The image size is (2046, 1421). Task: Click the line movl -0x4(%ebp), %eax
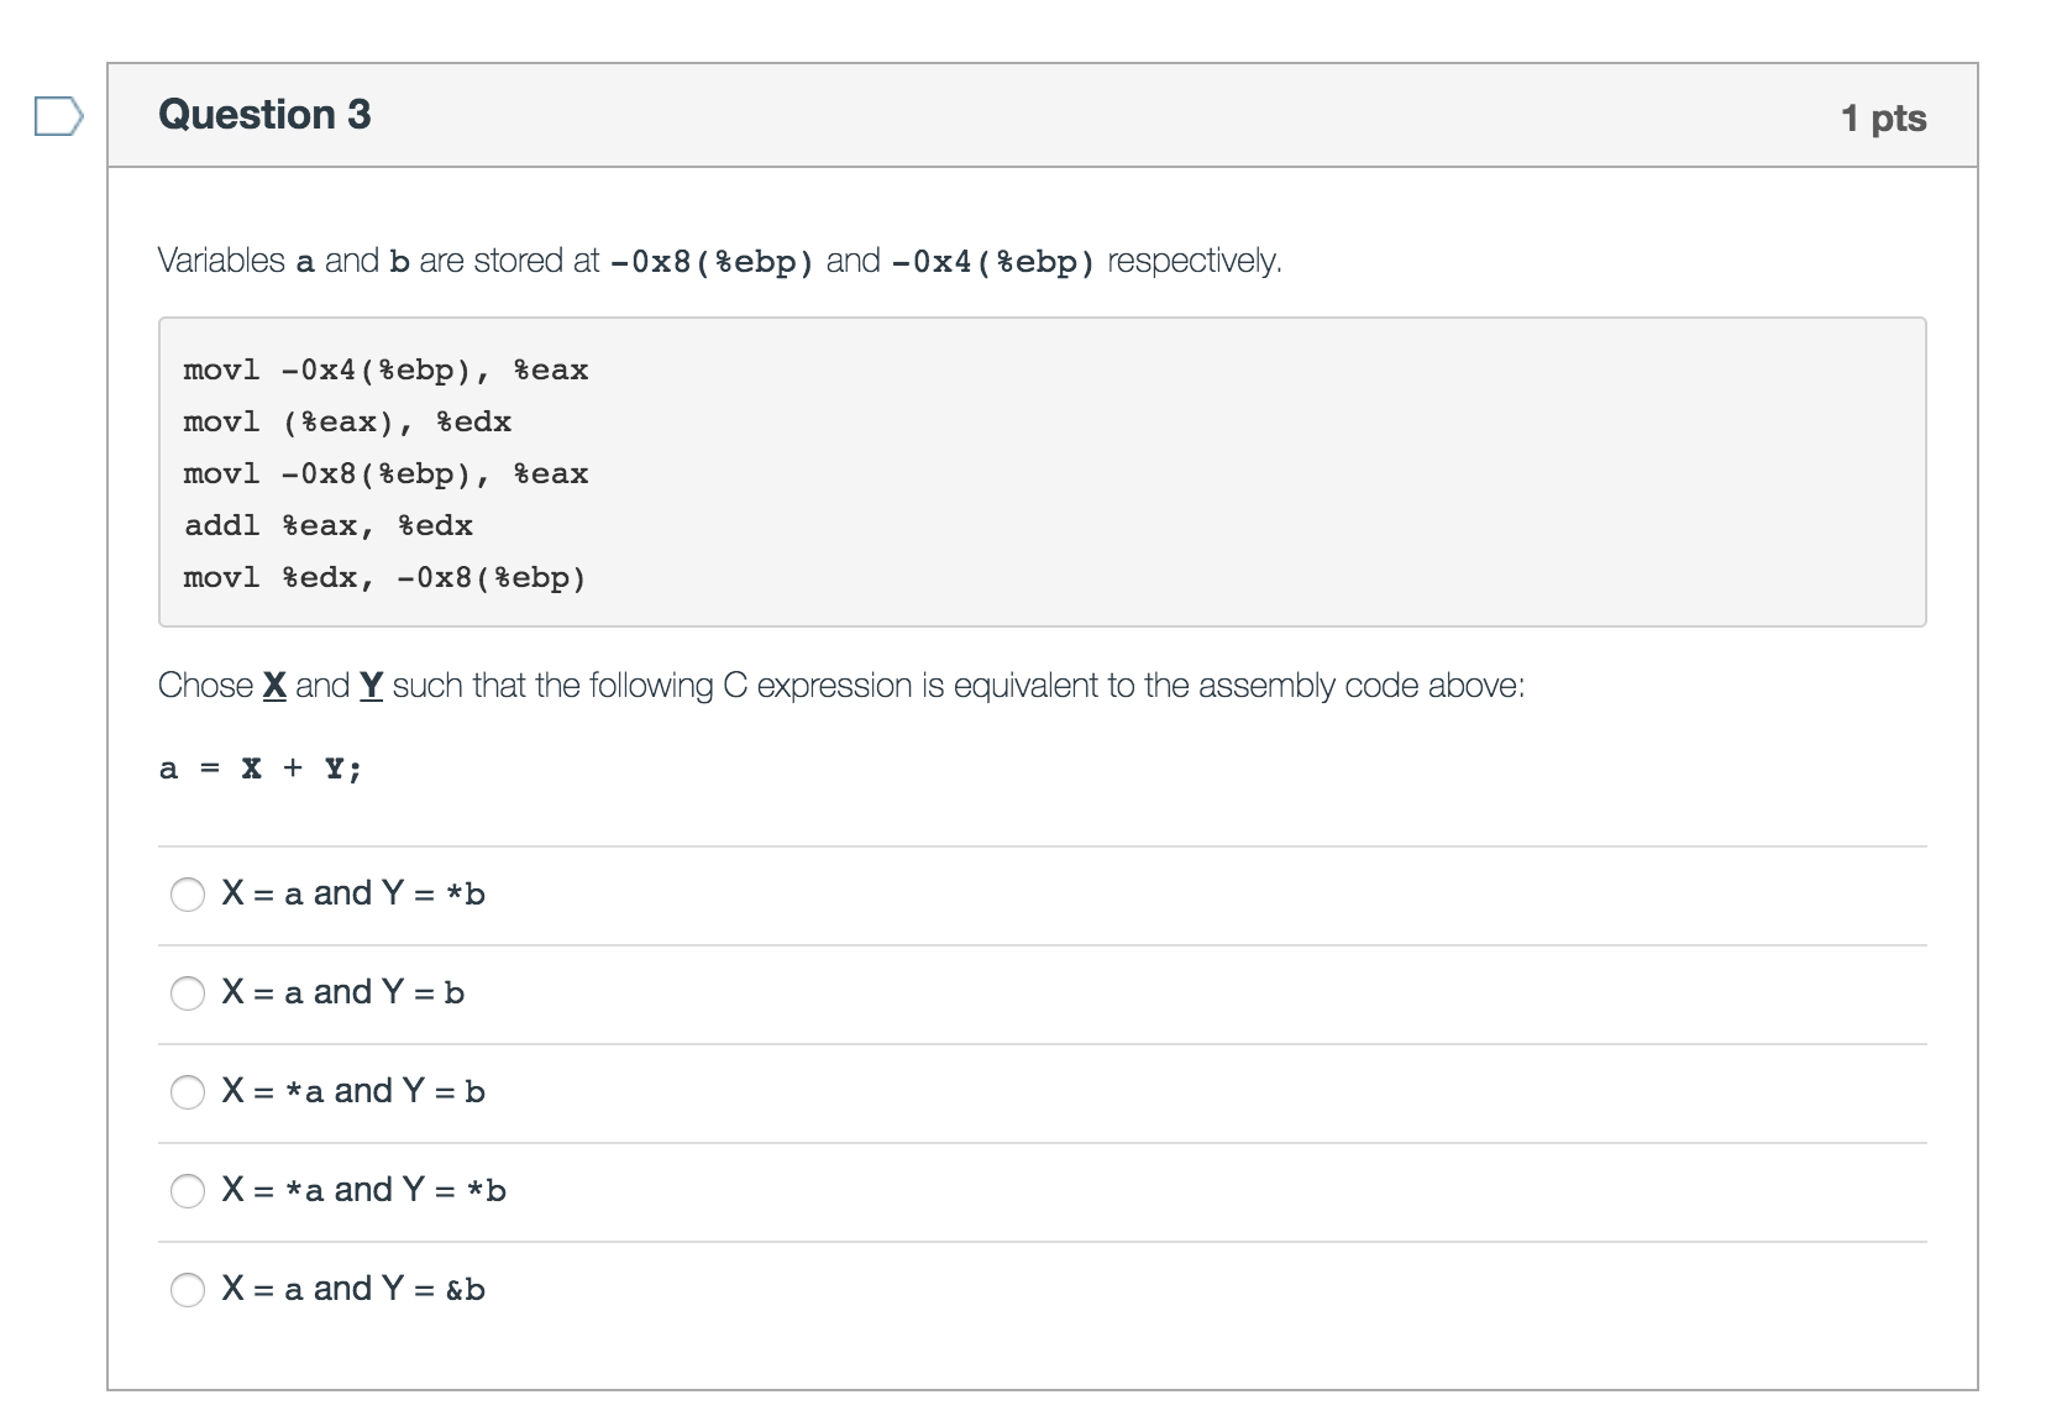pos(385,369)
